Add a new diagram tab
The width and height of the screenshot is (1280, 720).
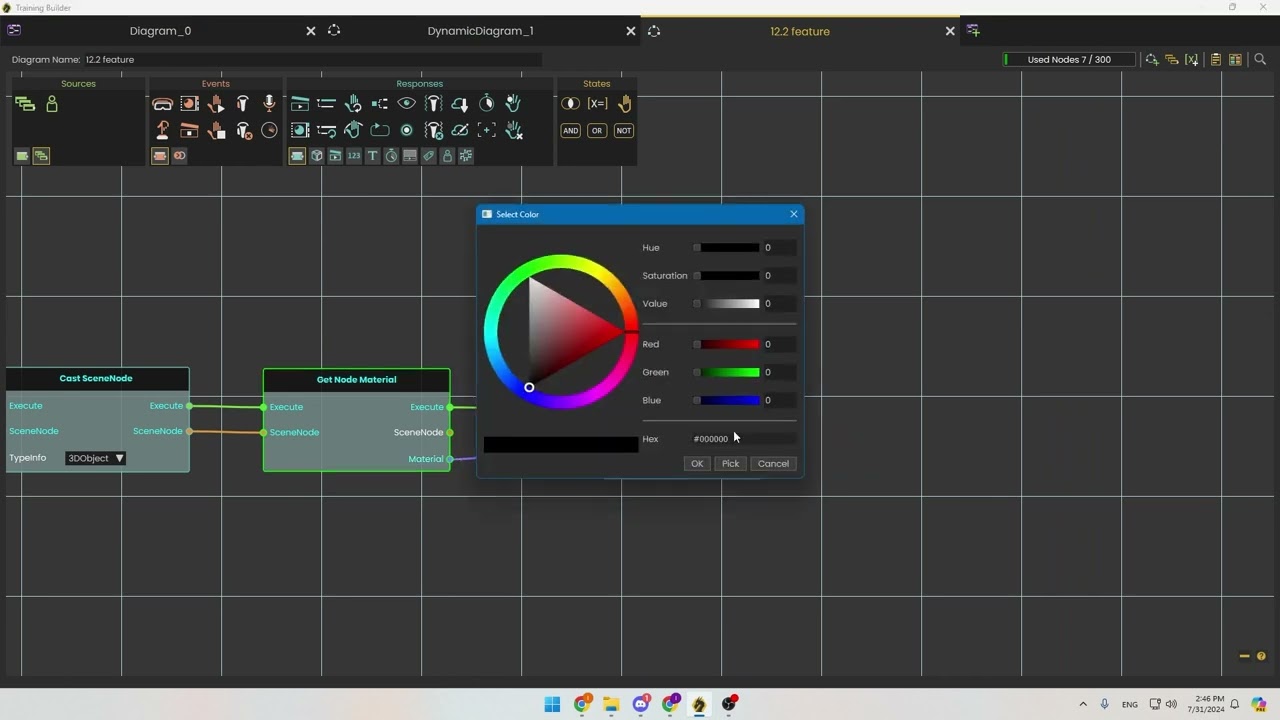[x=973, y=31]
